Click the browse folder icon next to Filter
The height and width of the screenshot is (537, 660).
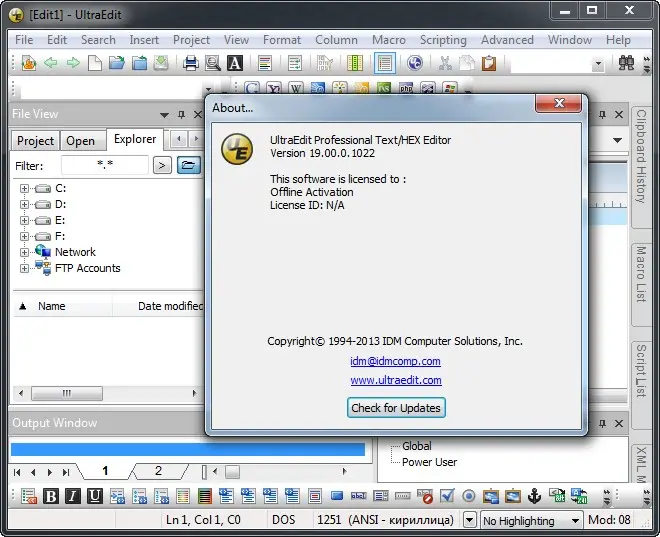[188, 165]
